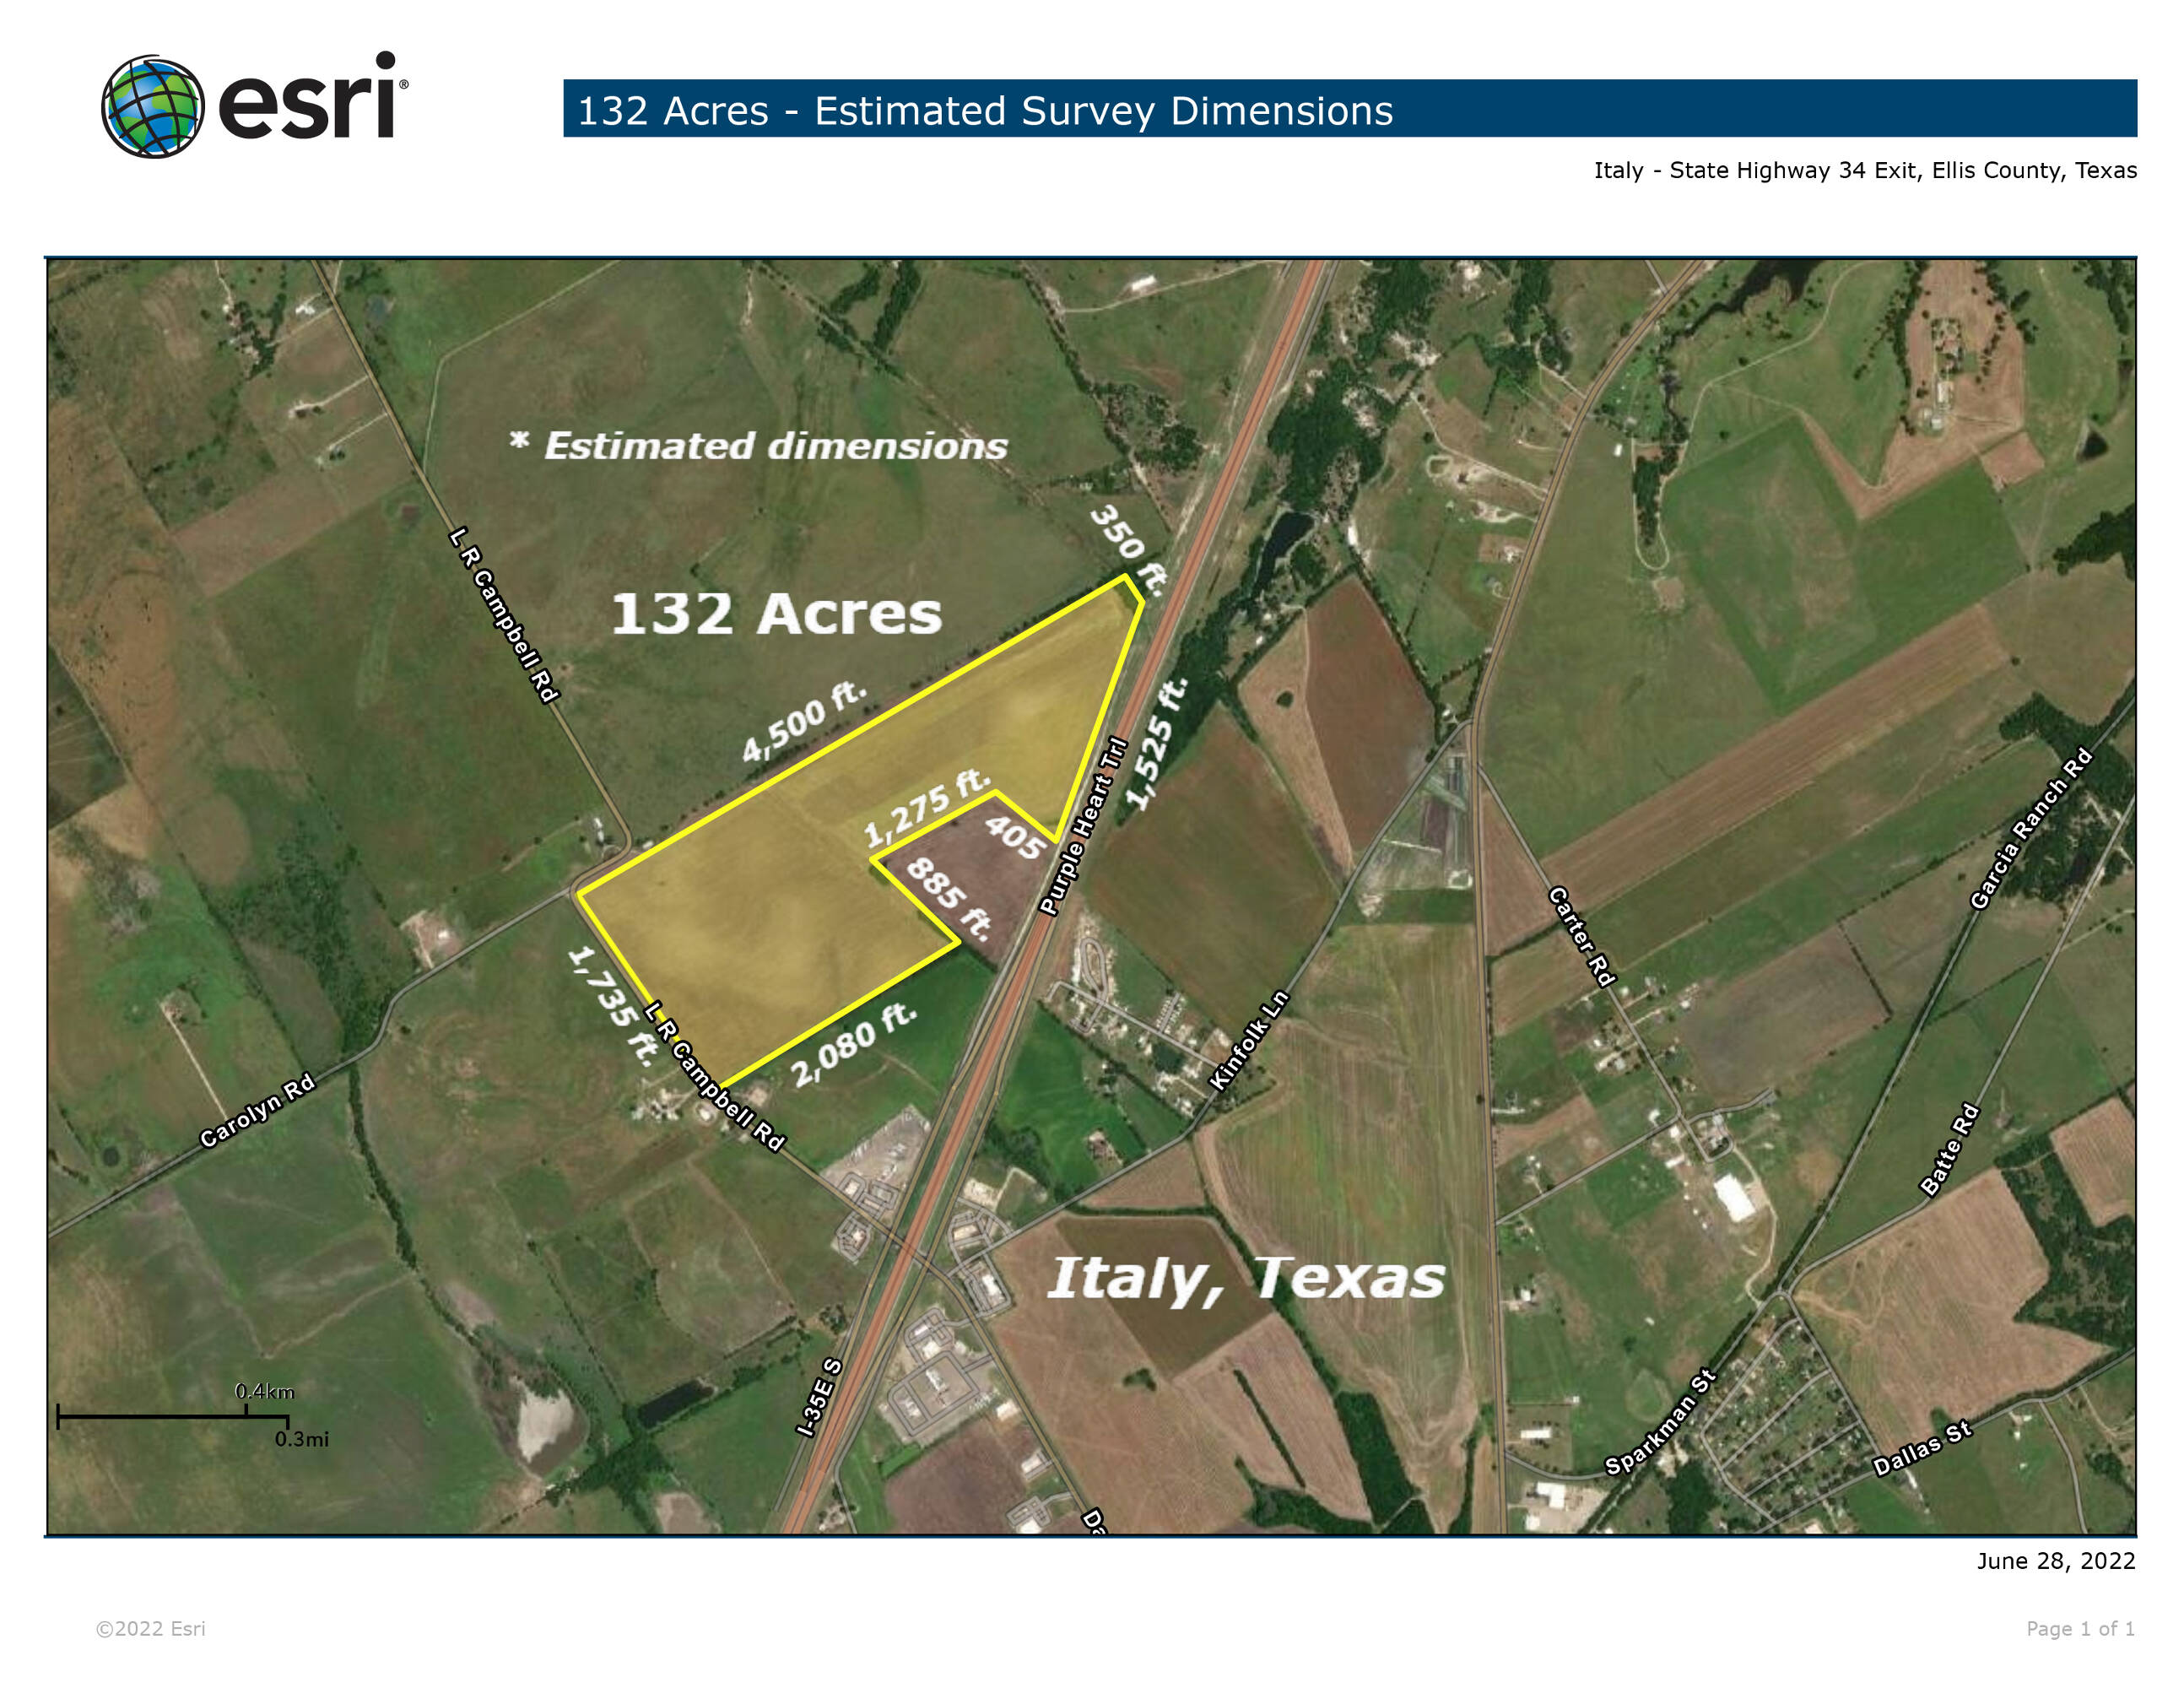Click the 132 Acres map label
The height and width of the screenshot is (1688, 2184).
[x=776, y=613]
